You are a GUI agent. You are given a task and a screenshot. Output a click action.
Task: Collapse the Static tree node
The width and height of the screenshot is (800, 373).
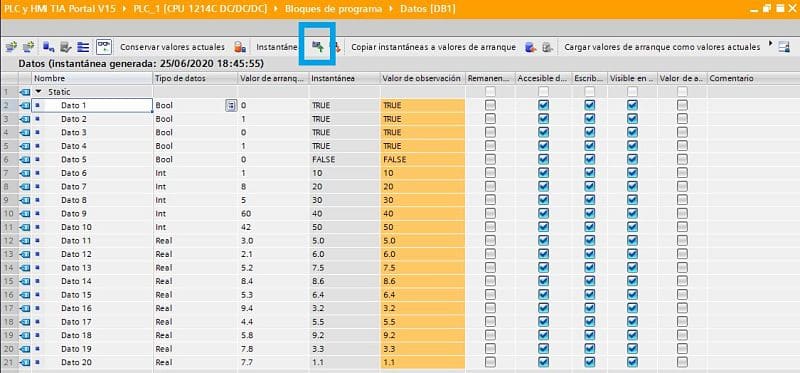(38, 92)
